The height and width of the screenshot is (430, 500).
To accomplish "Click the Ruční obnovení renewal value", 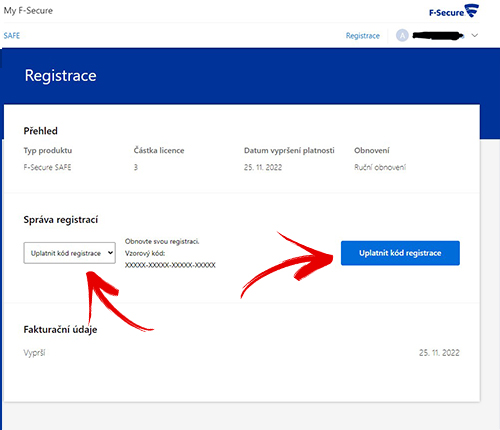I will pos(380,167).
